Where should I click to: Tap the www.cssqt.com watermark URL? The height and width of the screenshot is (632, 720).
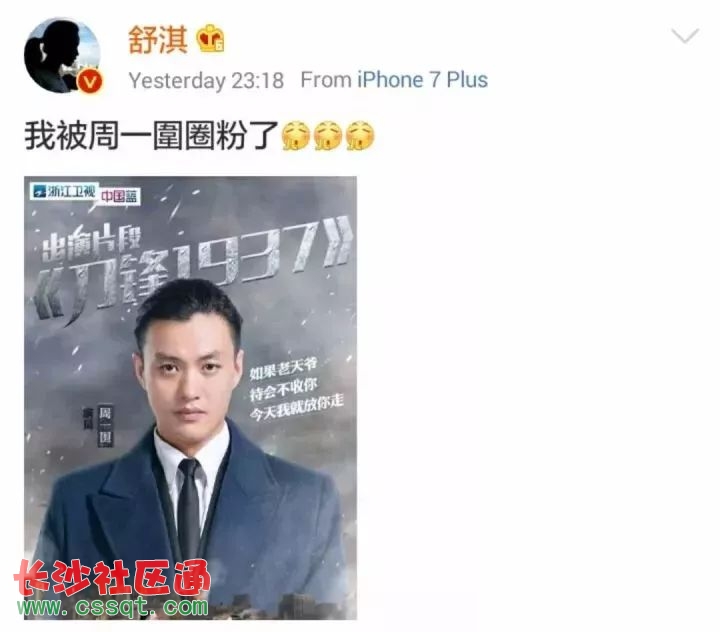click(113, 607)
